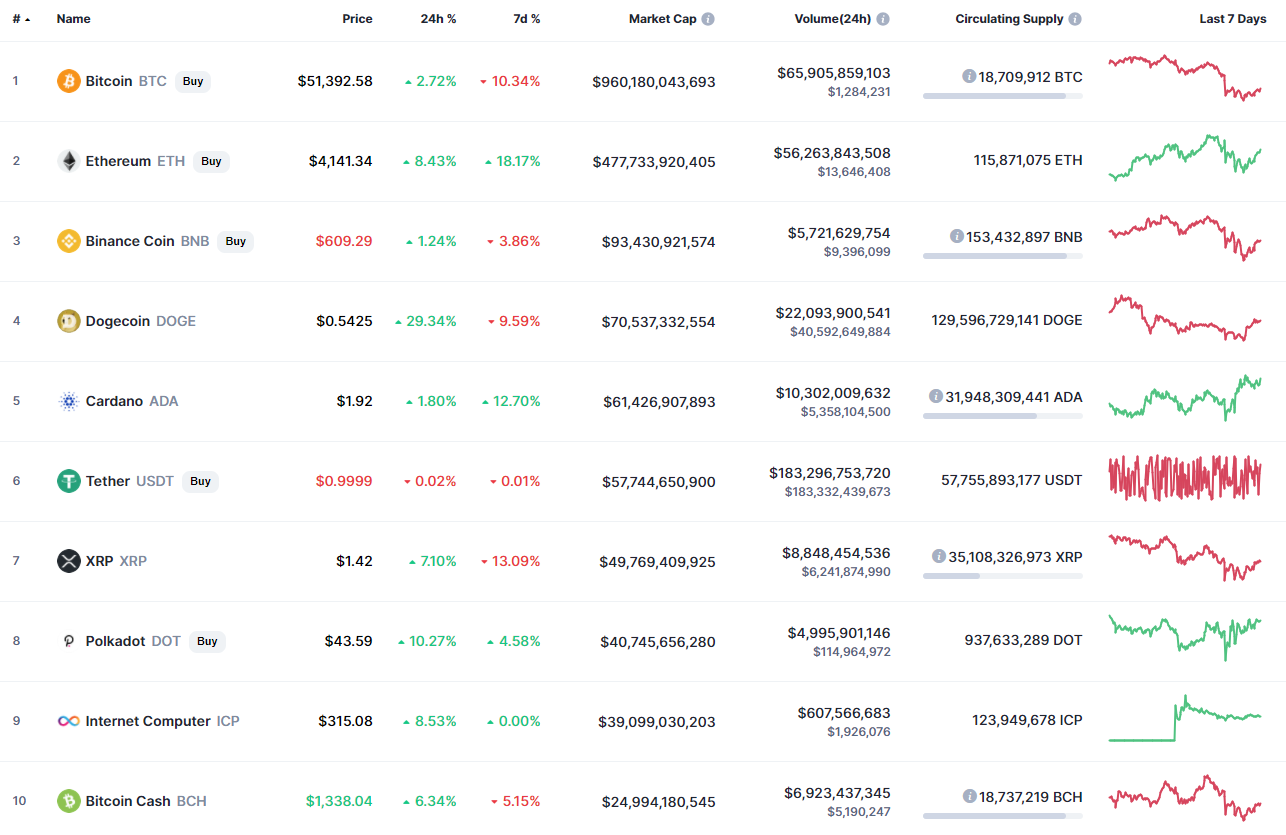Click Bitcoin's circulating supply progress bar
1286x835 pixels.
(x=1002, y=96)
